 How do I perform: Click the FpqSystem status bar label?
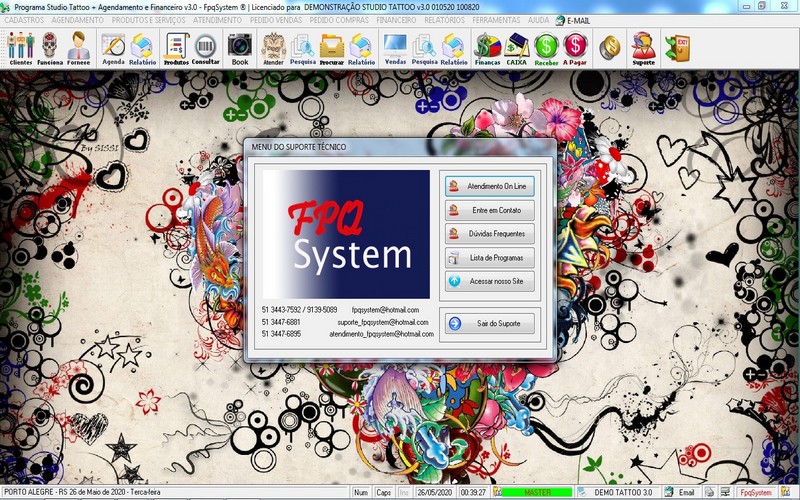click(x=756, y=492)
